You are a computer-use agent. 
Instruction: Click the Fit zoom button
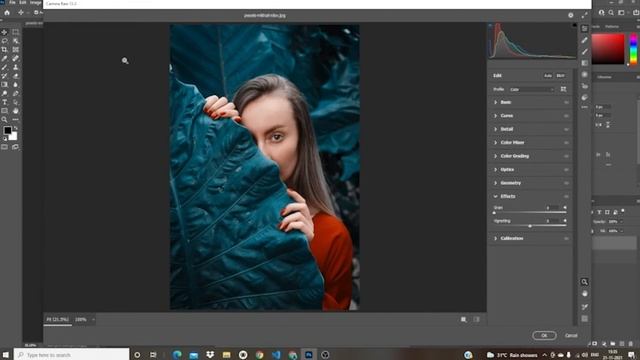58,320
